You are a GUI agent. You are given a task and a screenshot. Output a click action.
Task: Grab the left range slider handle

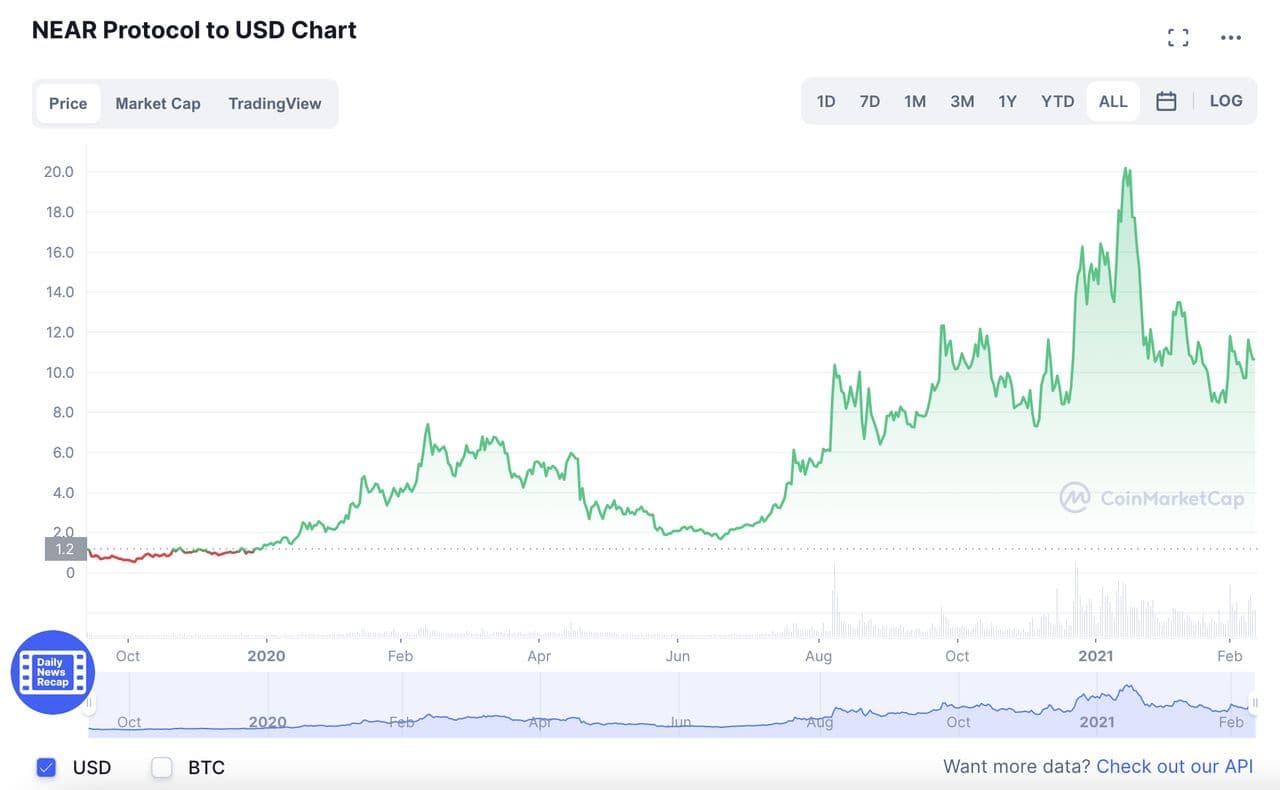(89, 704)
